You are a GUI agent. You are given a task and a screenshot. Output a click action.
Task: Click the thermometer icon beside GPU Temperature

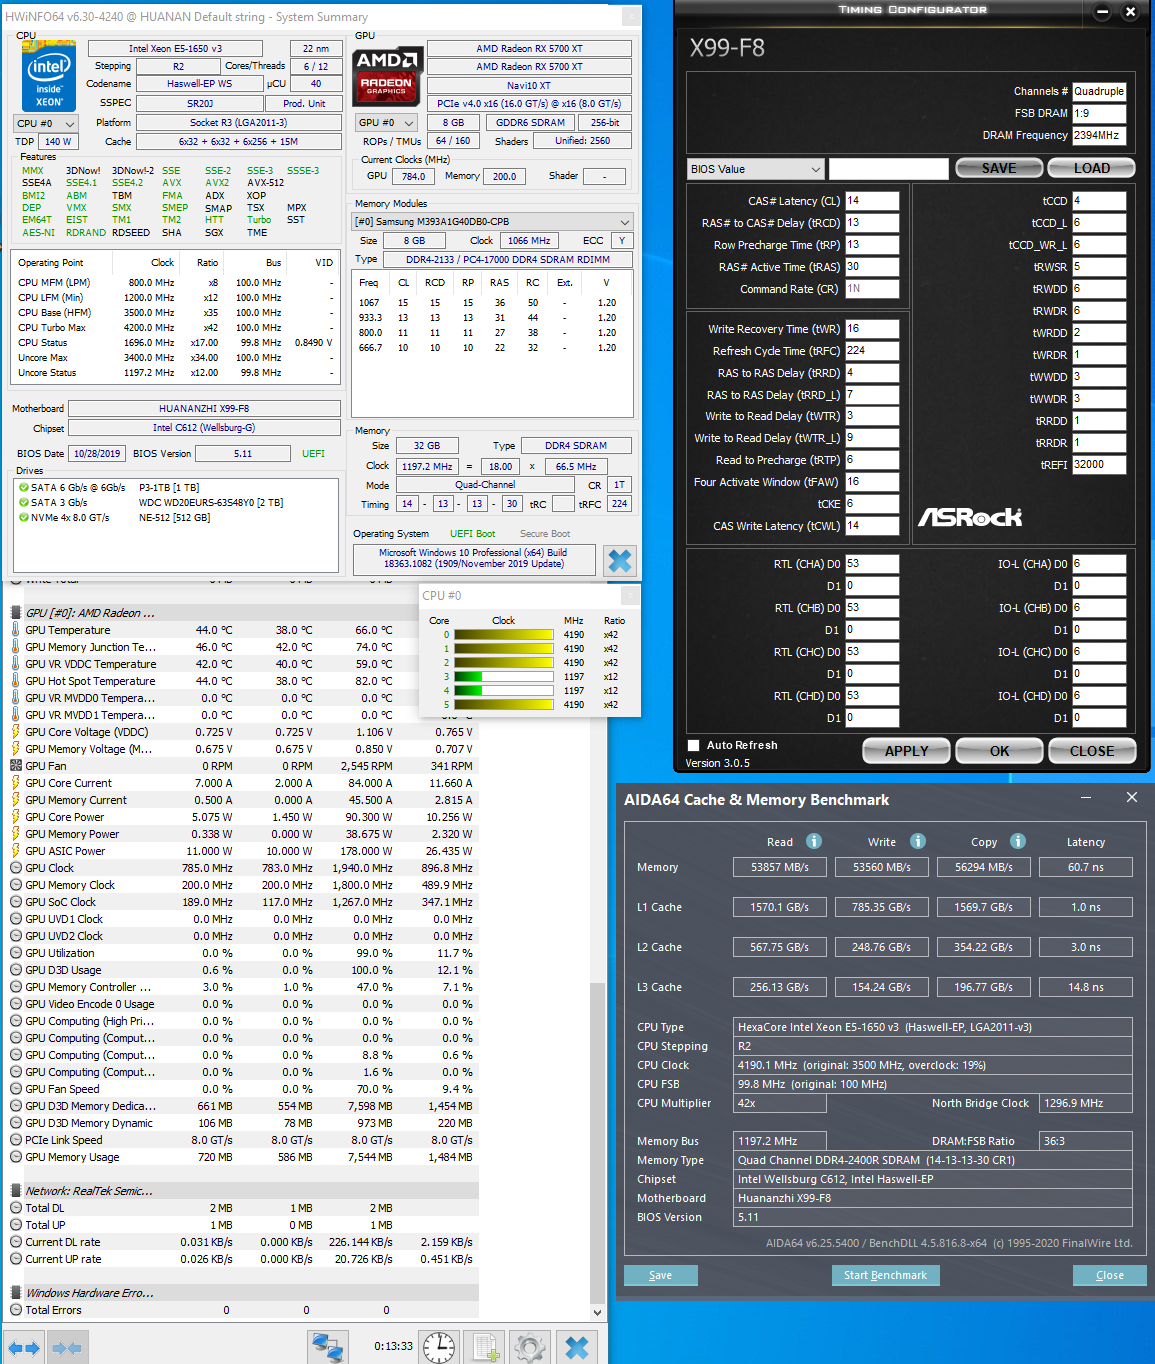[x=16, y=630]
